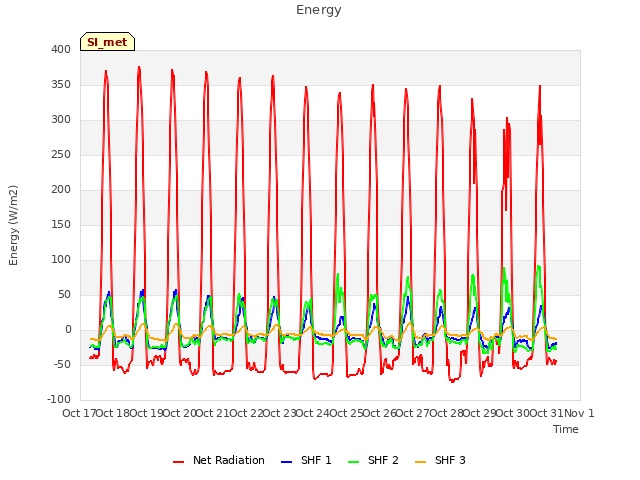640x480 pixels.
Task: Click the Oct 17 x-axis date label
Action: point(79,413)
